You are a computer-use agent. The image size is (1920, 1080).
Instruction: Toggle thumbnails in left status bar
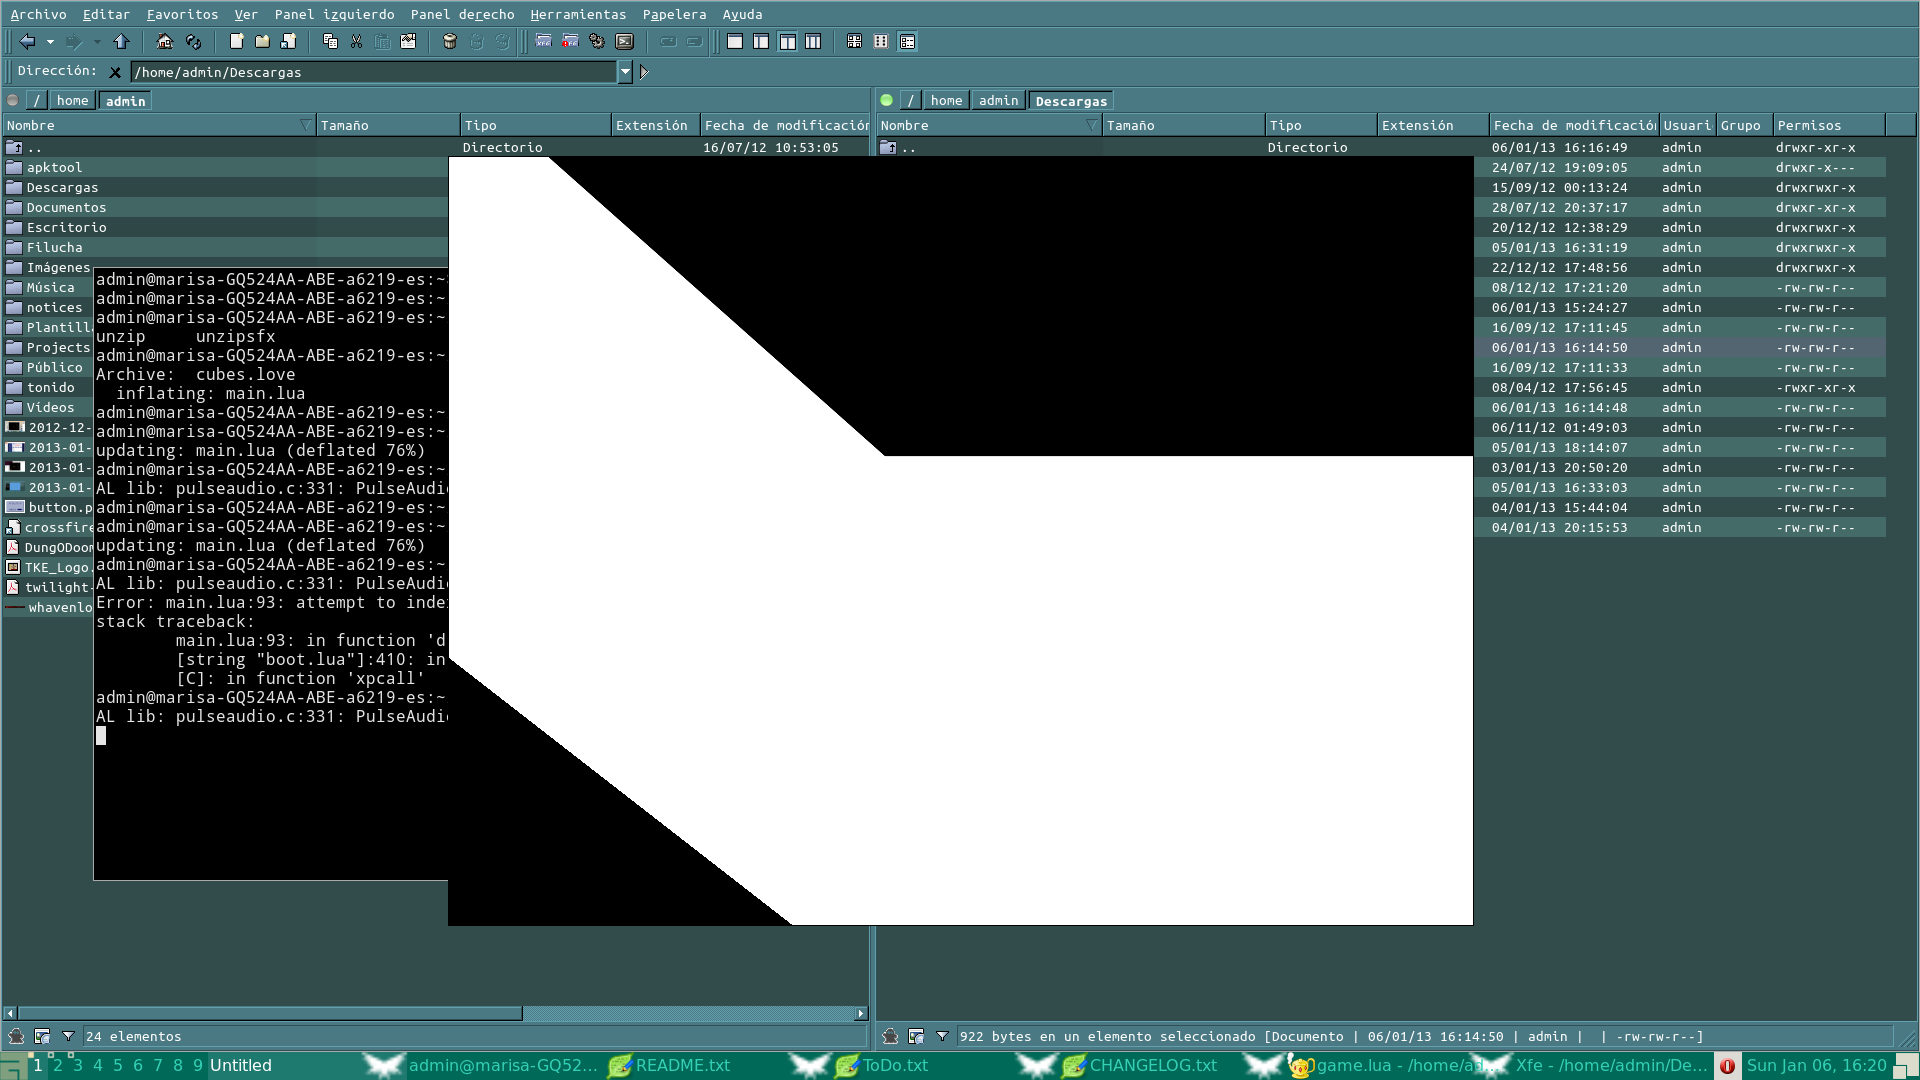(x=42, y=1036)
